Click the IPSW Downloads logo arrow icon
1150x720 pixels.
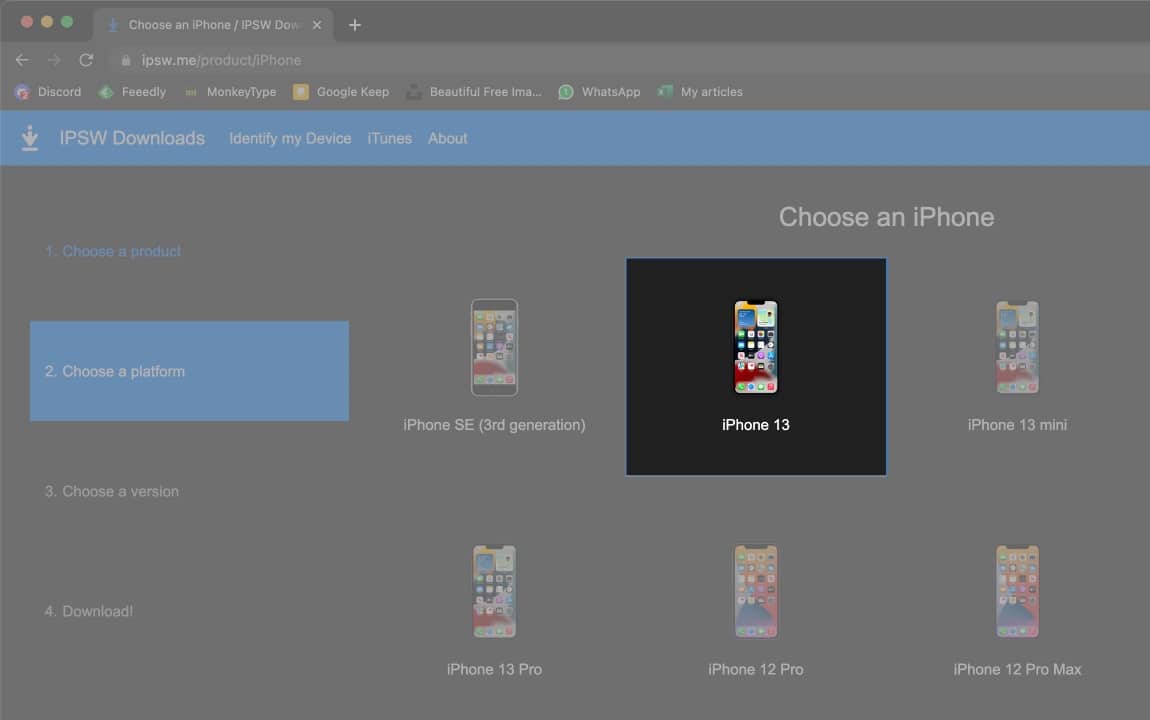[30, 139]
